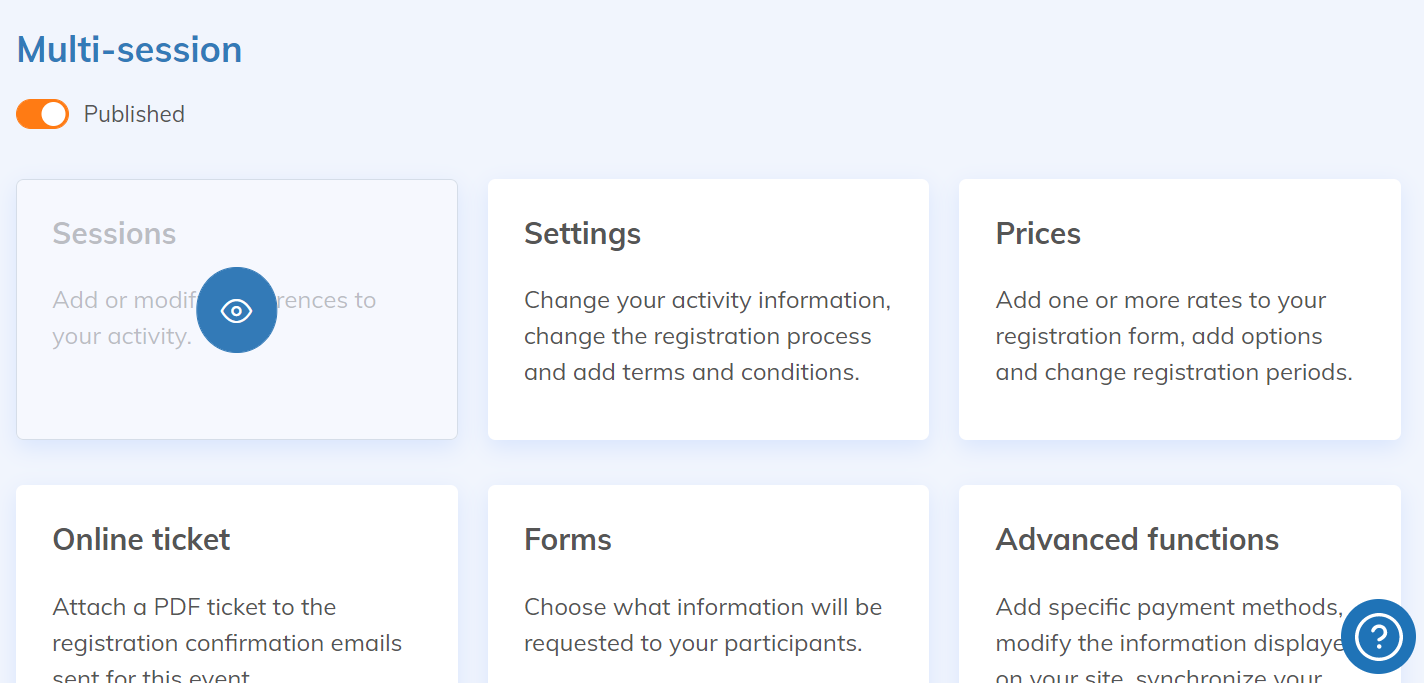Click the Multi-session page title
This screenshot has height=683, width=1424.
point(129,50)
